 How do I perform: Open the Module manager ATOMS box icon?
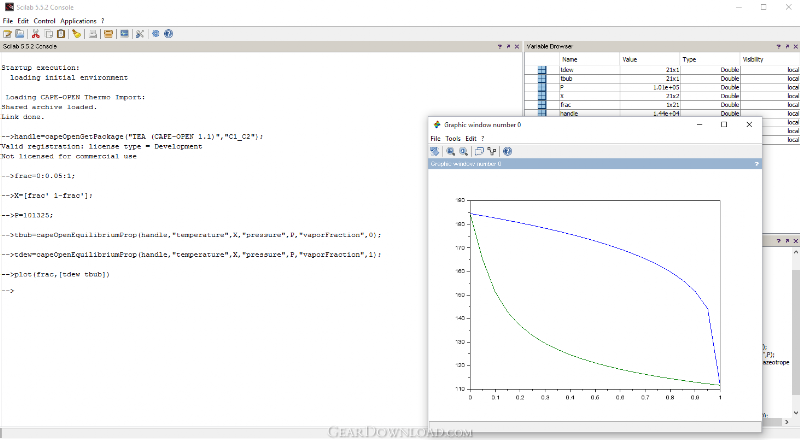click(108, 34)
